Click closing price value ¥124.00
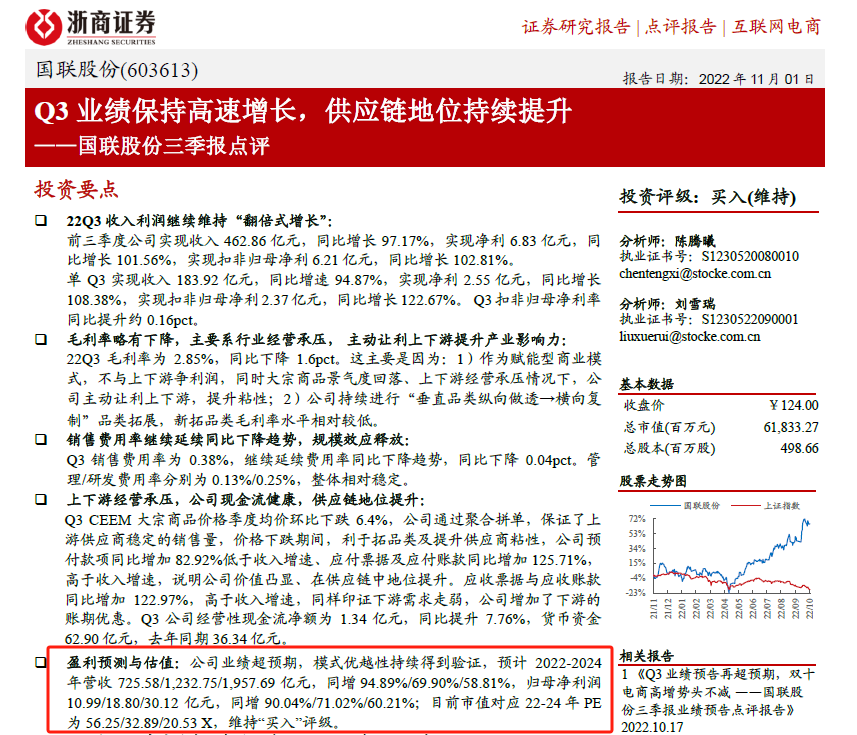857x735 pixels. click(794, 405)
